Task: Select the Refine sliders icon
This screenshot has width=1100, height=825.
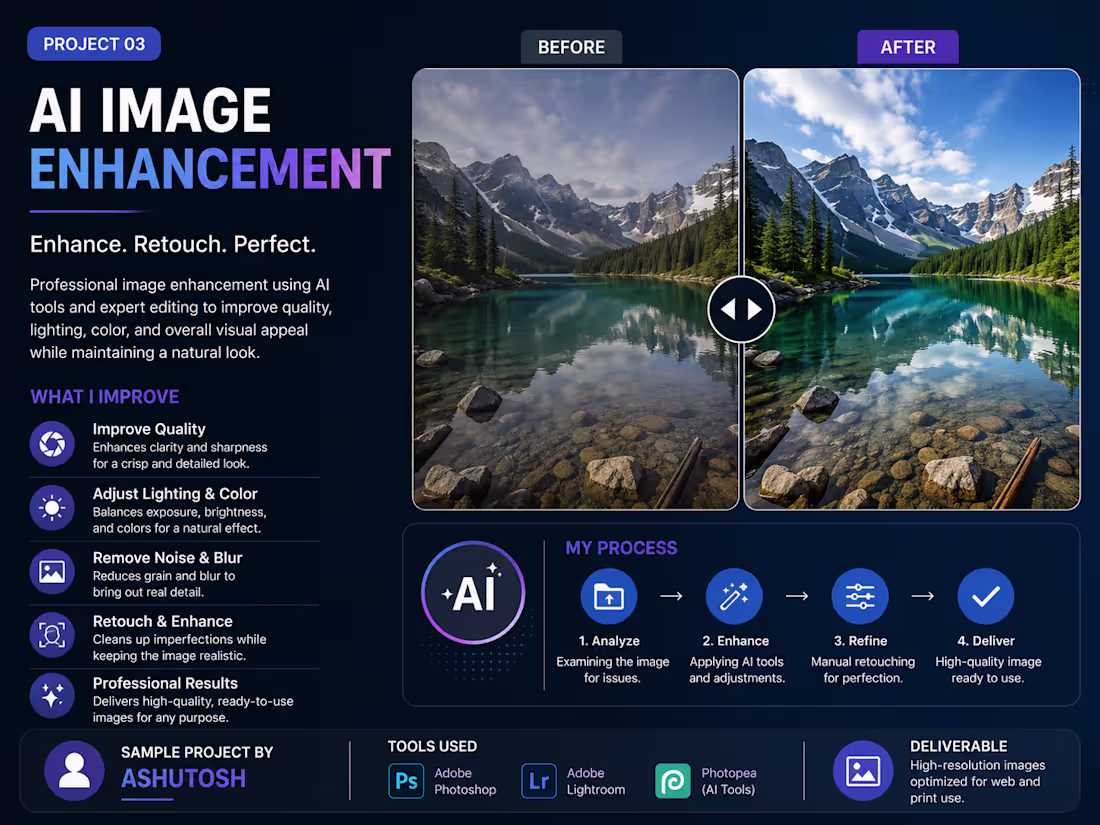Action: pyautogui.click(x=860, y=596)
